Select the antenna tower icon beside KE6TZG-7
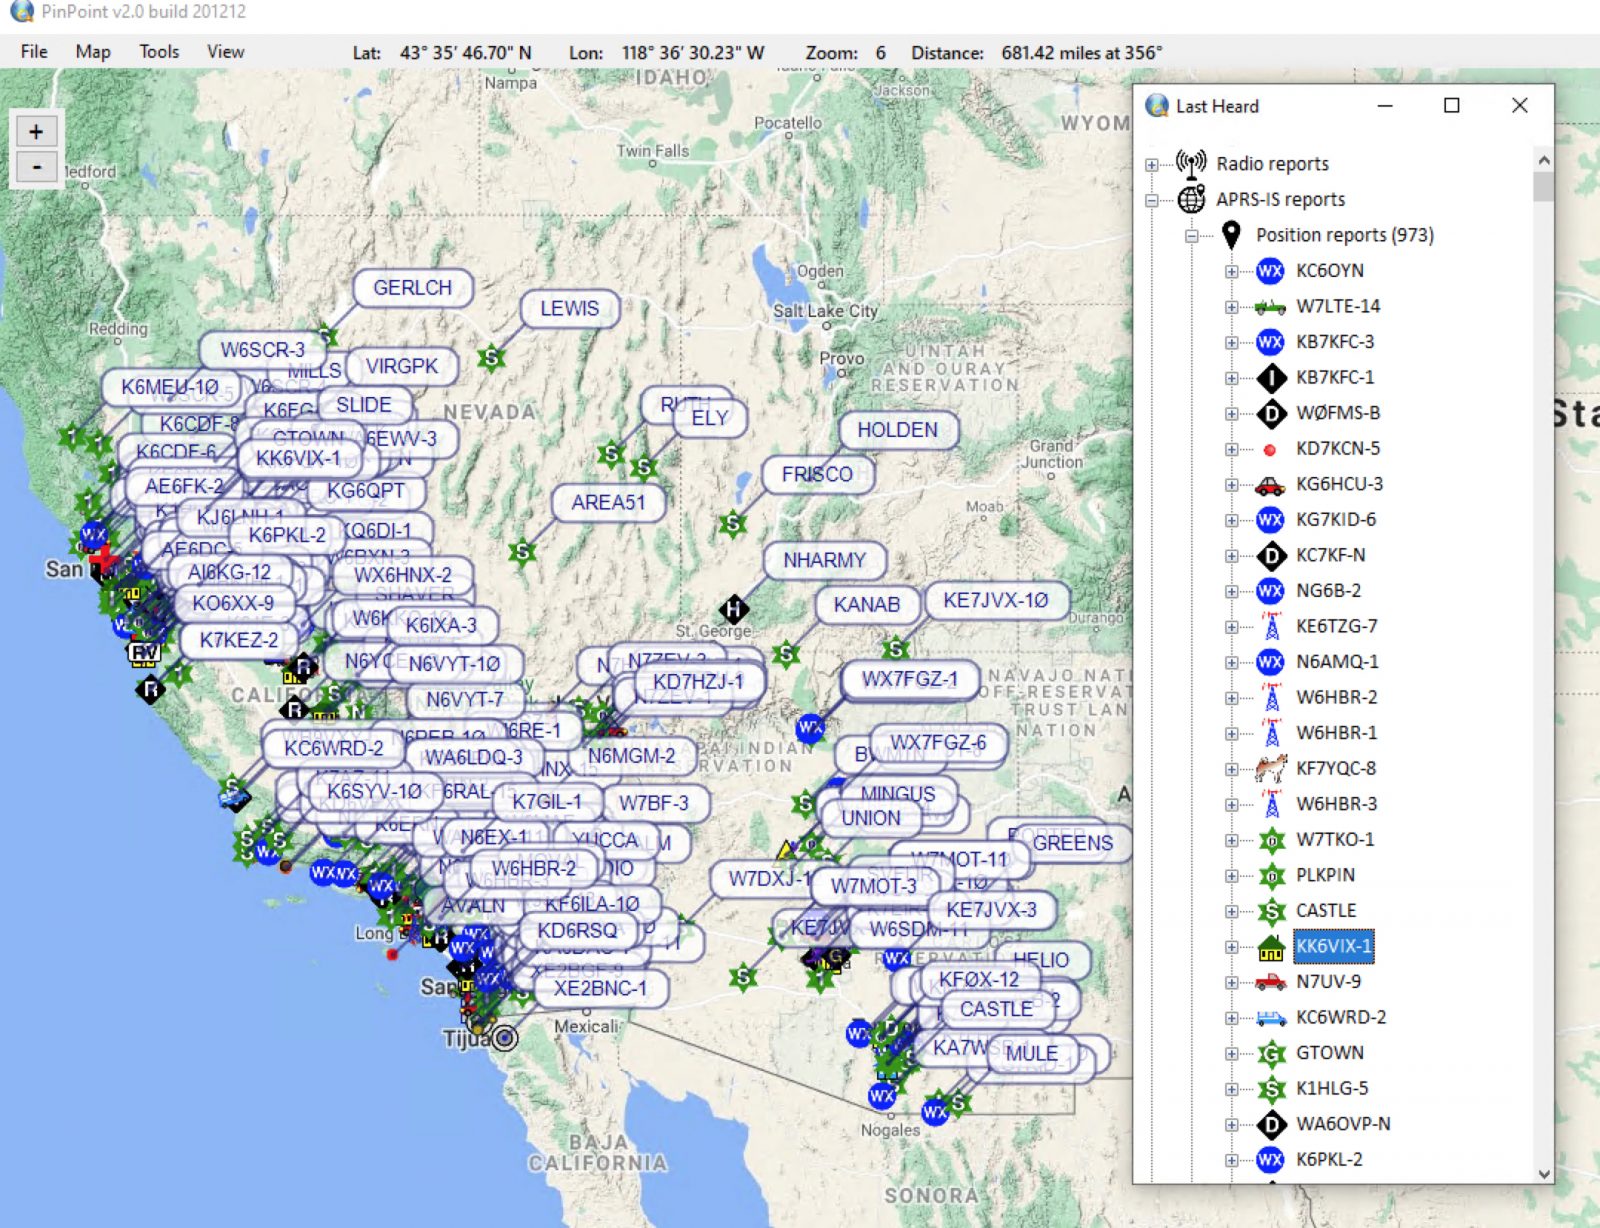 (x=1270, y=626)
